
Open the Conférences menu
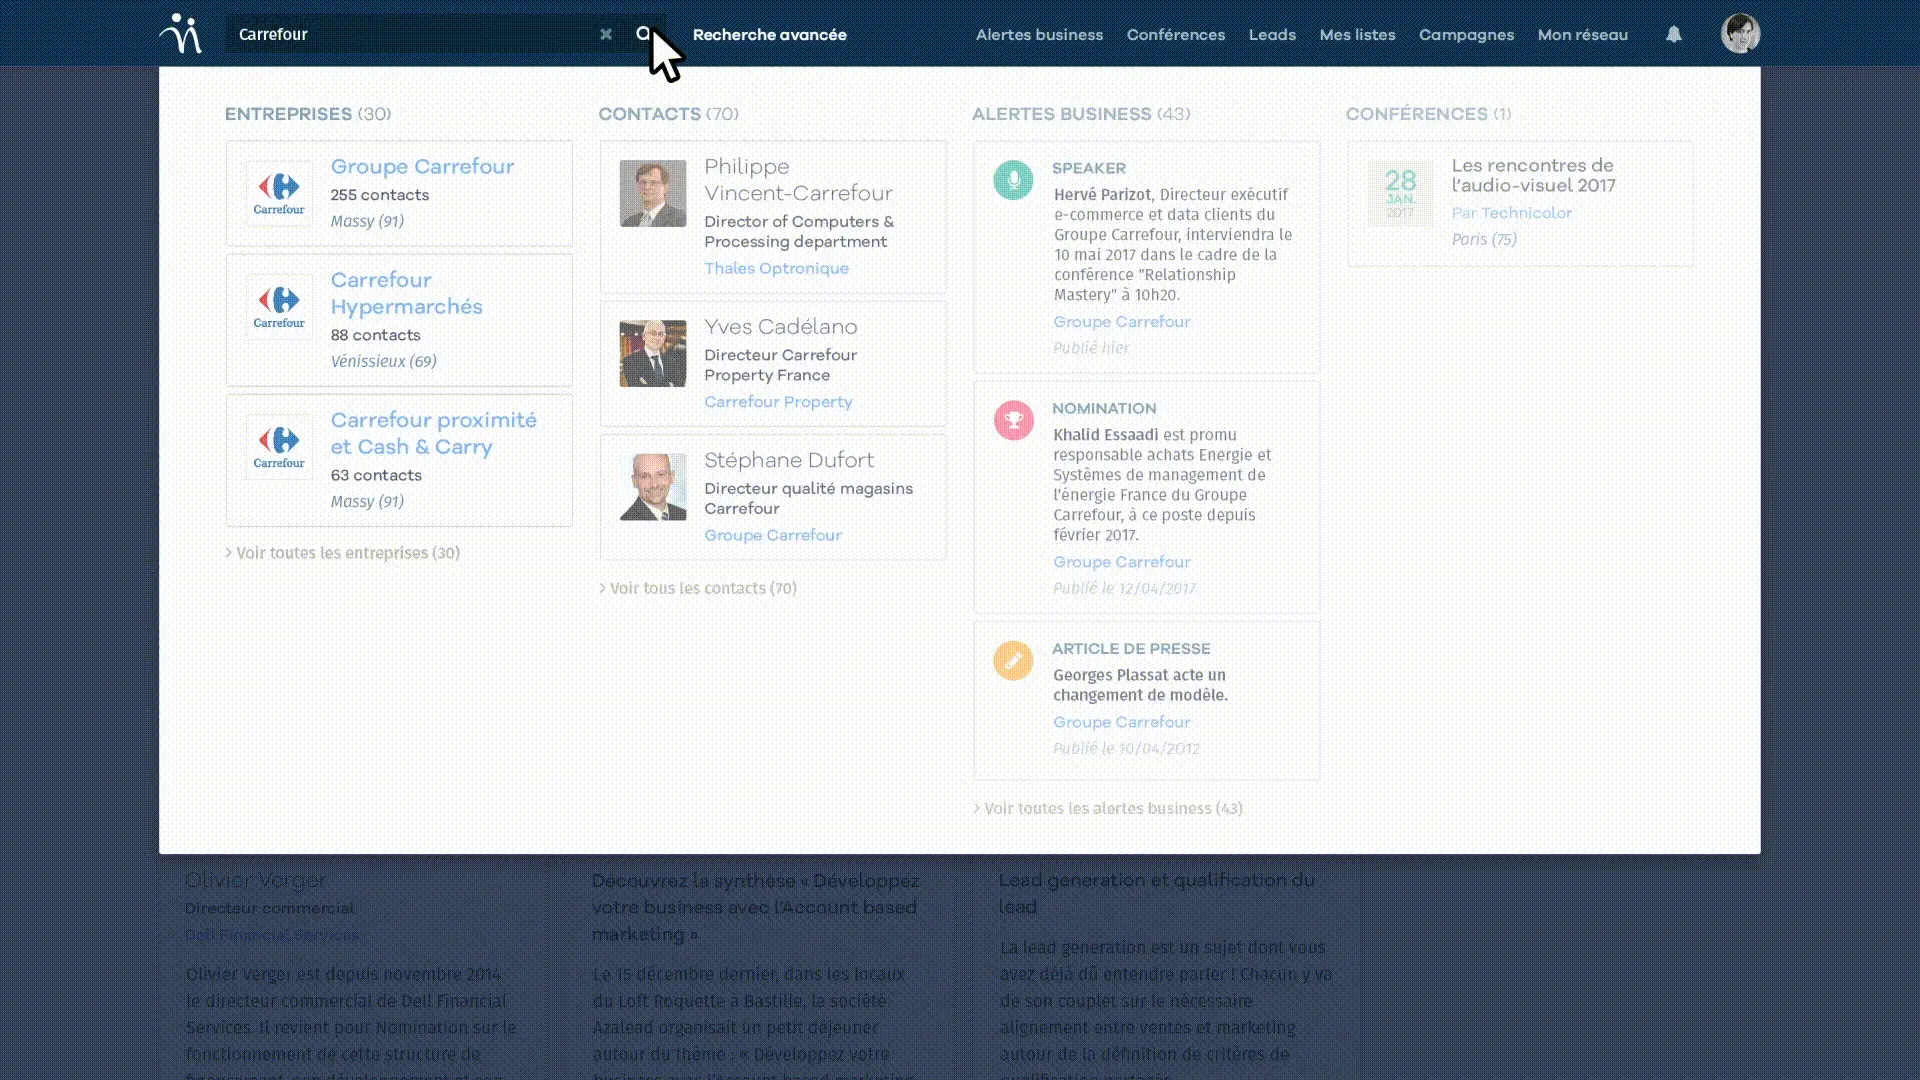tap(1175, 34)
